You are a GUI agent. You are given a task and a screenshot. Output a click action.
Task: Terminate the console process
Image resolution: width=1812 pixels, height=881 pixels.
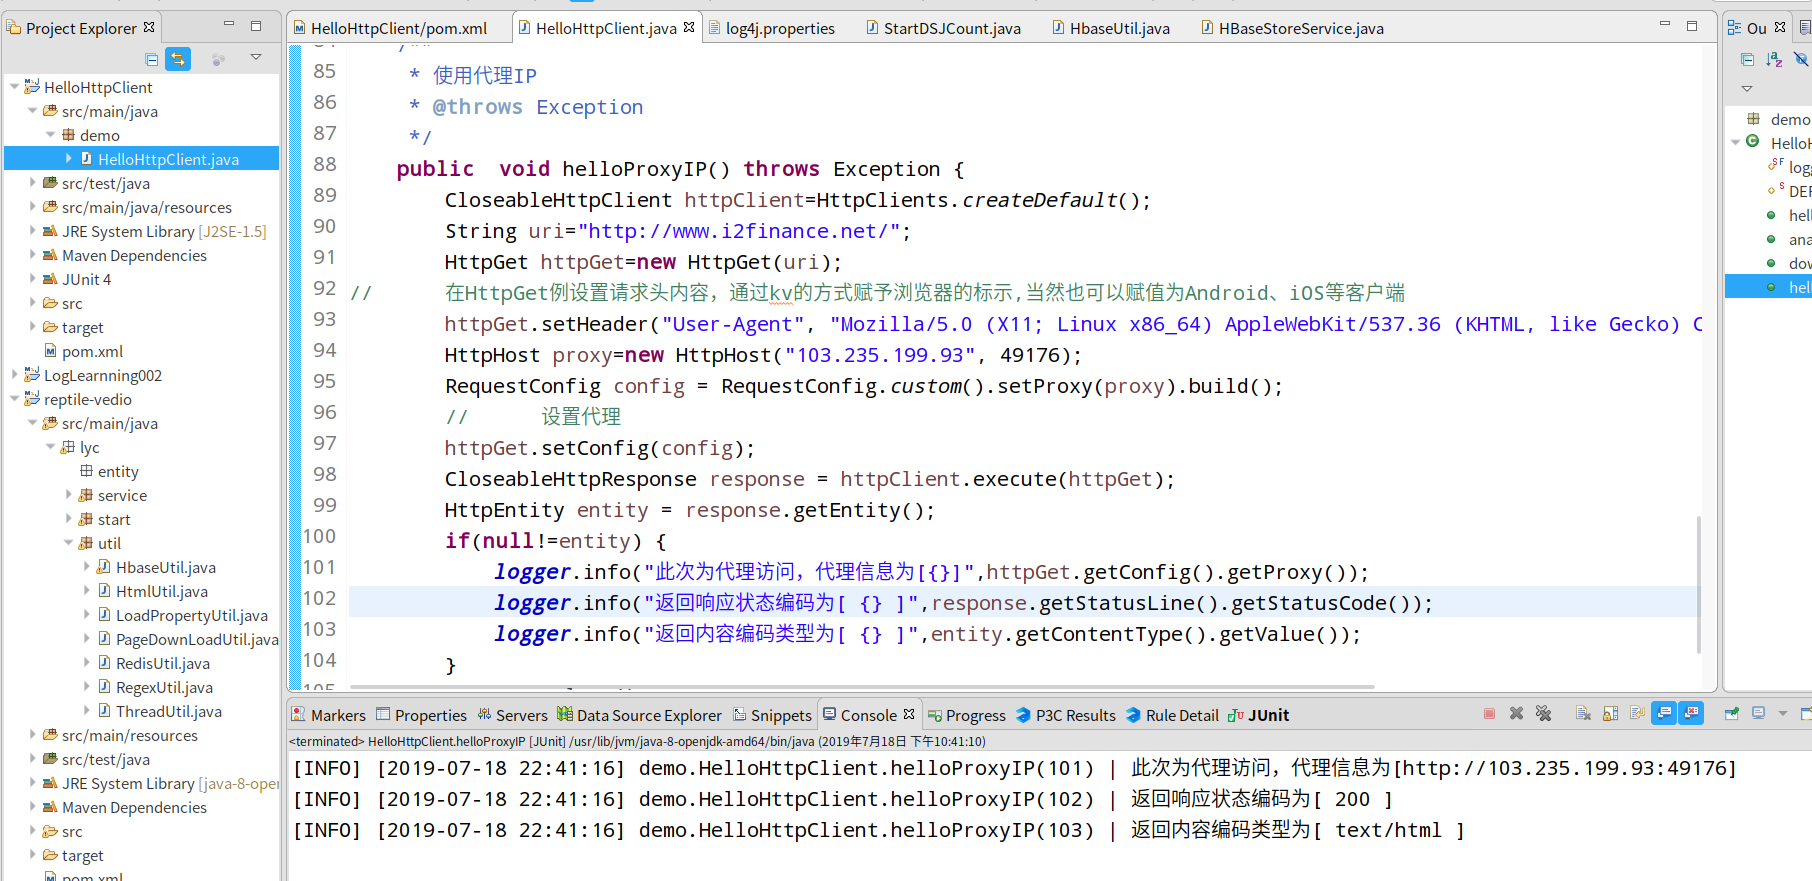pyautogui.click(x=1489, y=714)
